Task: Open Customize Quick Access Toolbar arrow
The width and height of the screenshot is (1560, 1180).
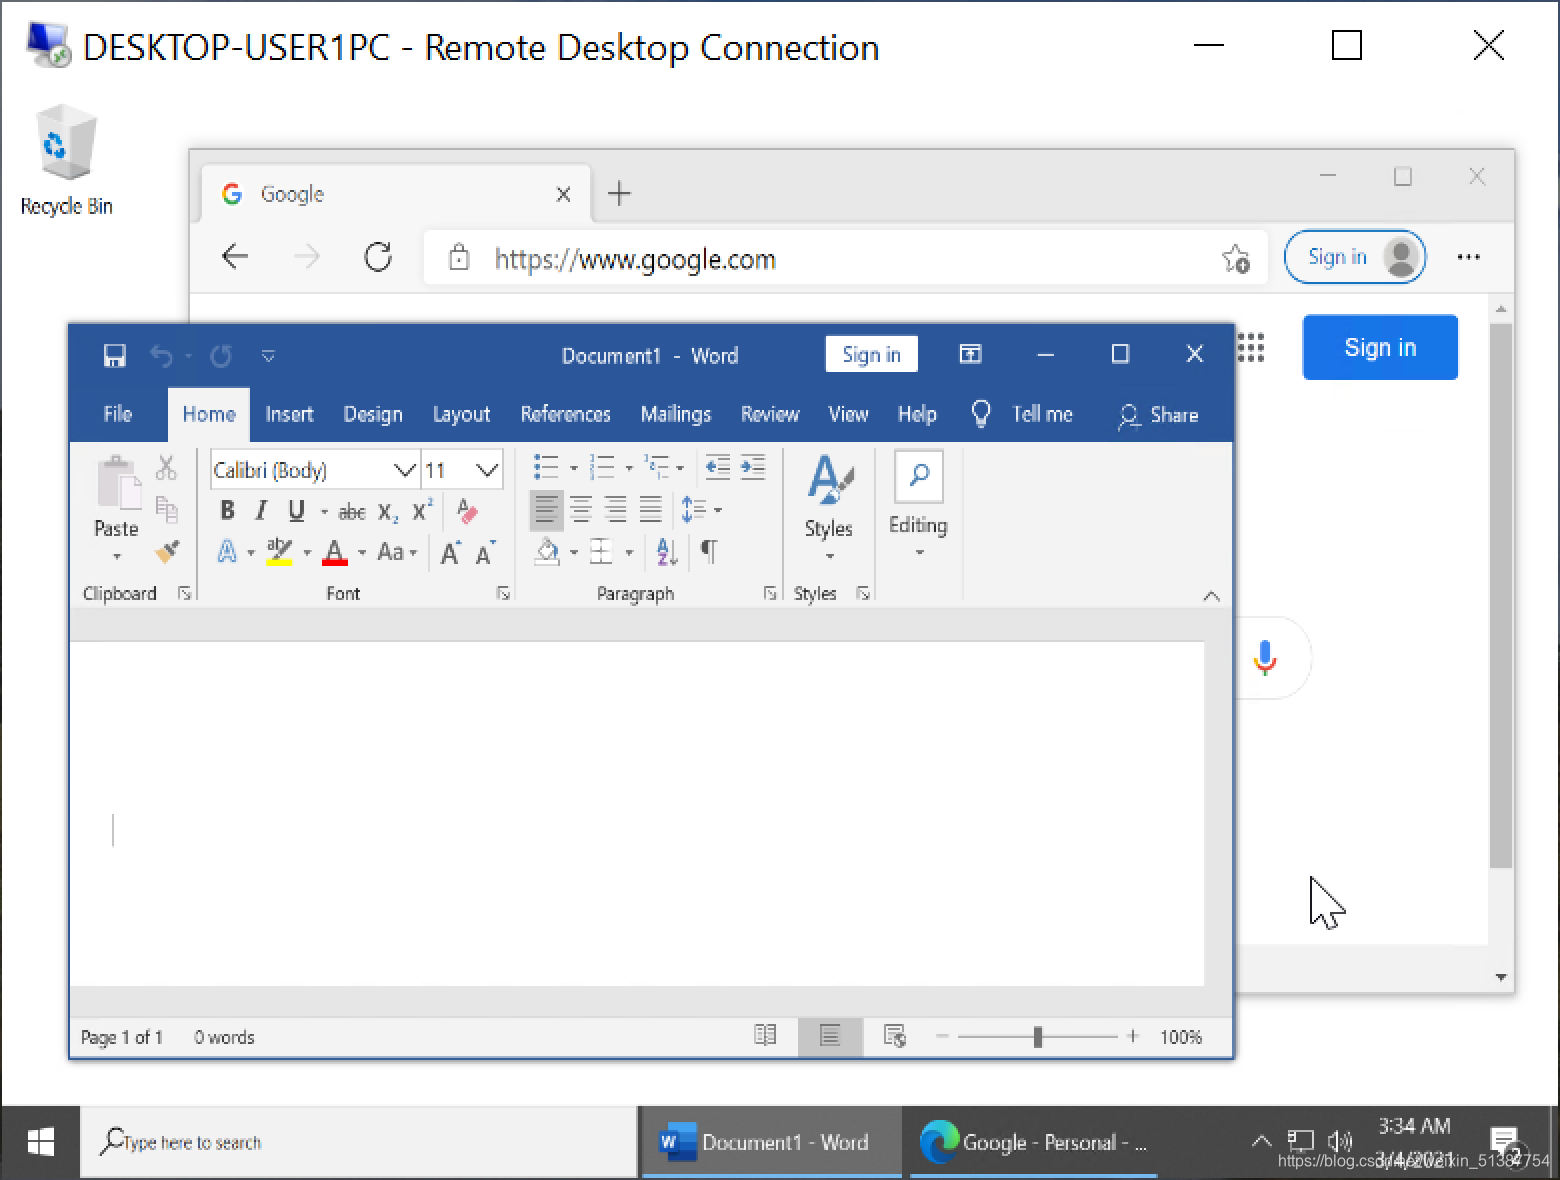Action: [x=268, y=355]
